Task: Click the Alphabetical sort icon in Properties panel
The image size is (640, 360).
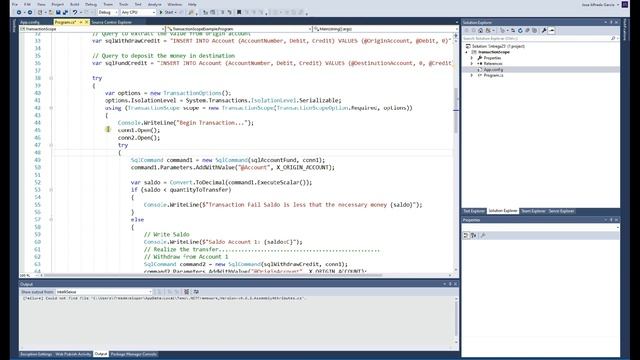Action: click(x=473, y=236)
